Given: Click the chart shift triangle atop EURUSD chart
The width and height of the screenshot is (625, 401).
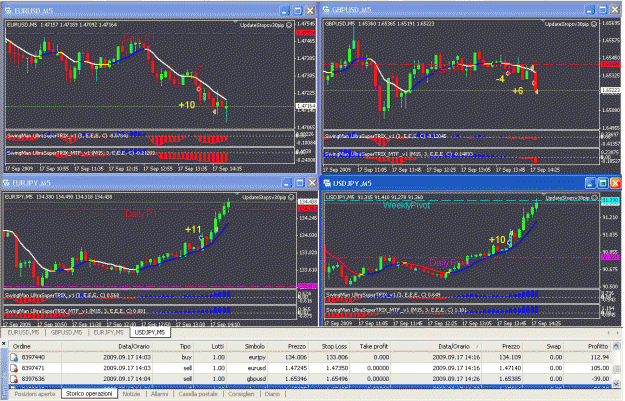Looking at the screenshot, I should pyautogui.click(x=235, y=22).
